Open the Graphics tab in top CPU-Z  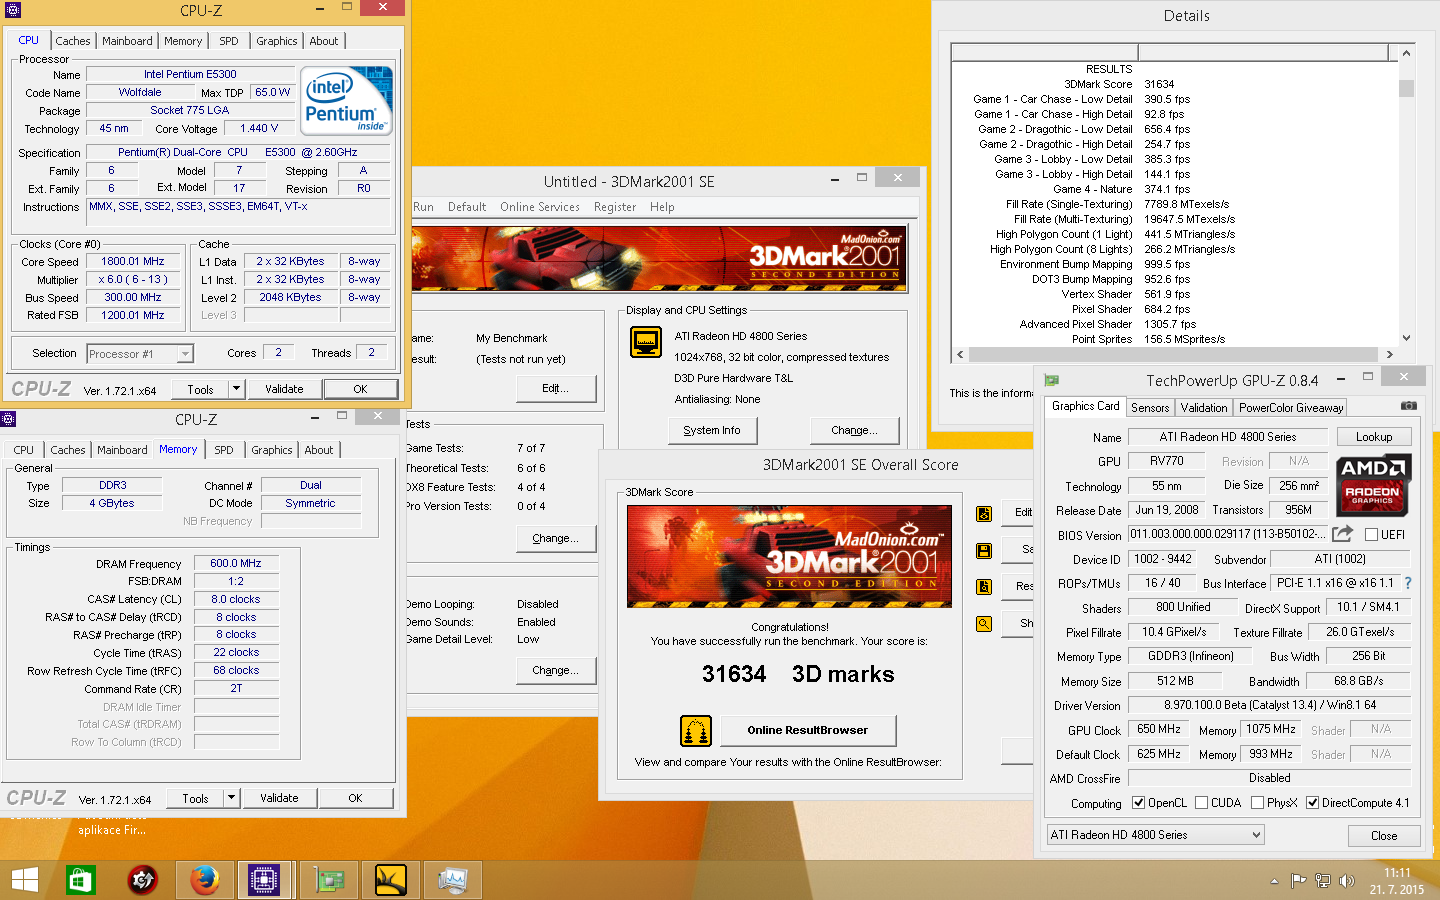coord(276,41)
